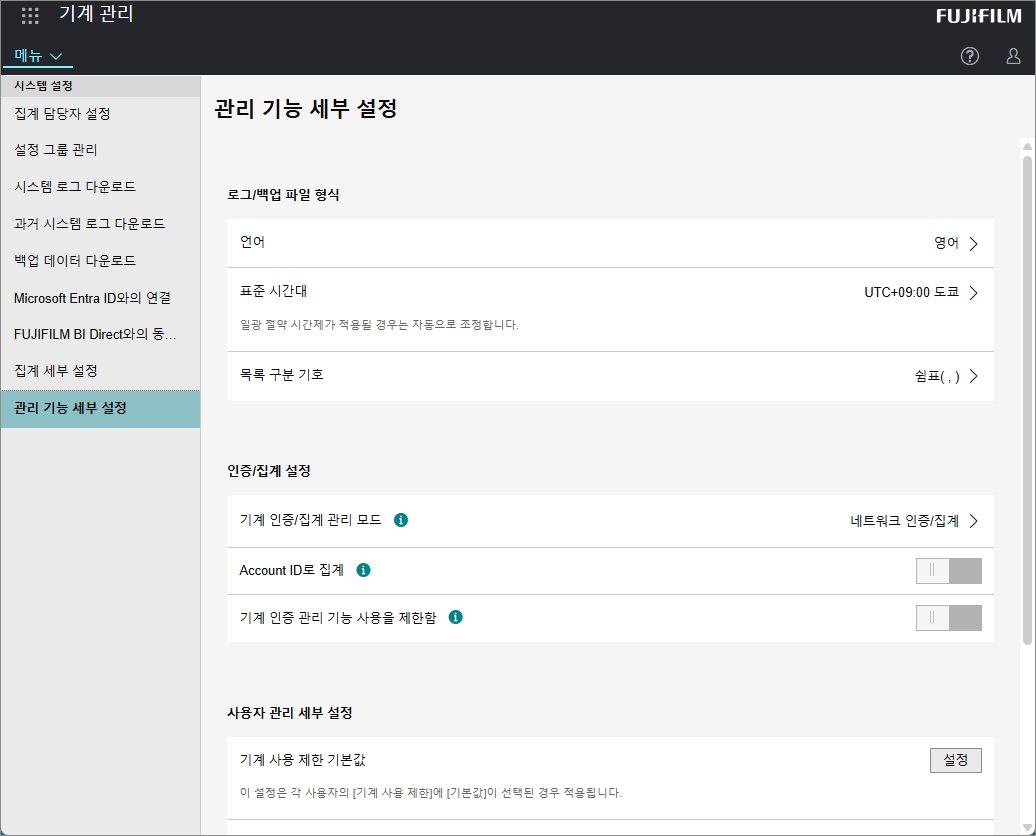This screenshot has width=1036, height=836.
Task: Click the vertical scrollbar thumb
Action: [x=1027, y=400]
